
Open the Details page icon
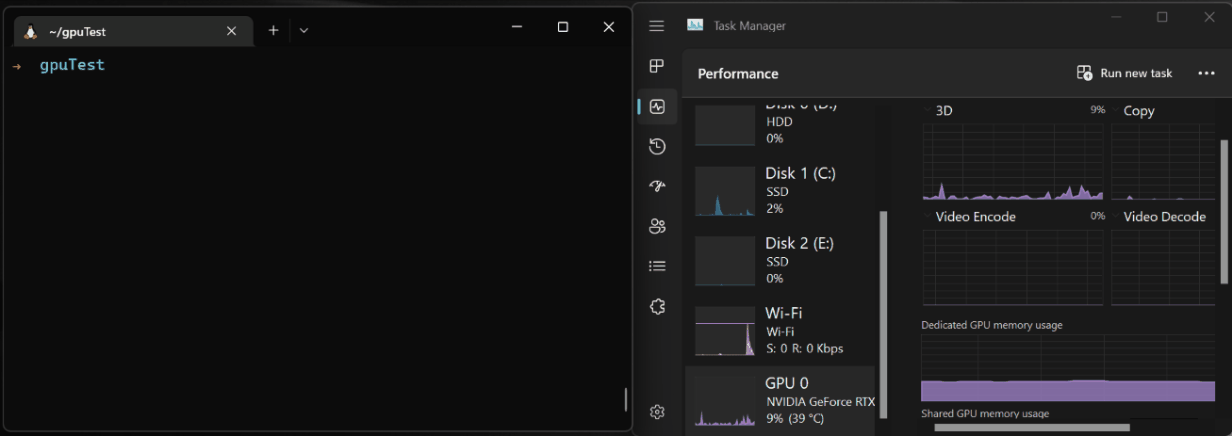tap(657, 266)
